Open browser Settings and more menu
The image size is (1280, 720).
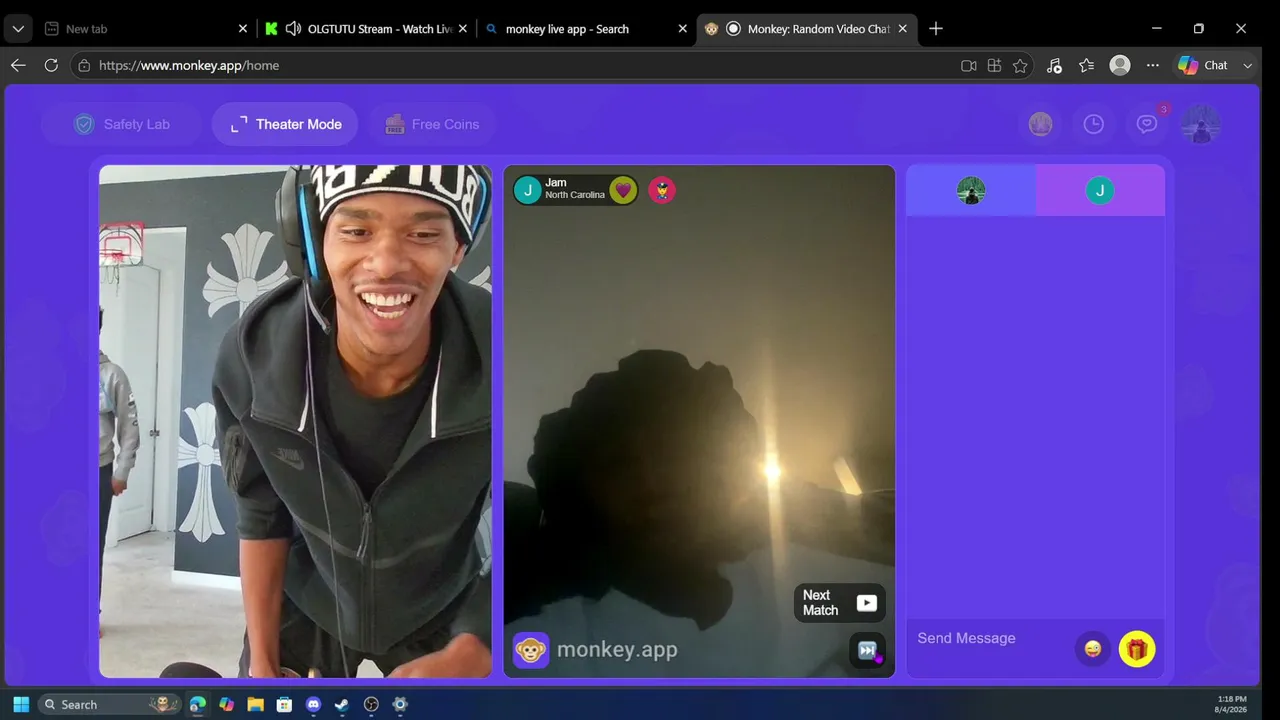(1153, 65)
